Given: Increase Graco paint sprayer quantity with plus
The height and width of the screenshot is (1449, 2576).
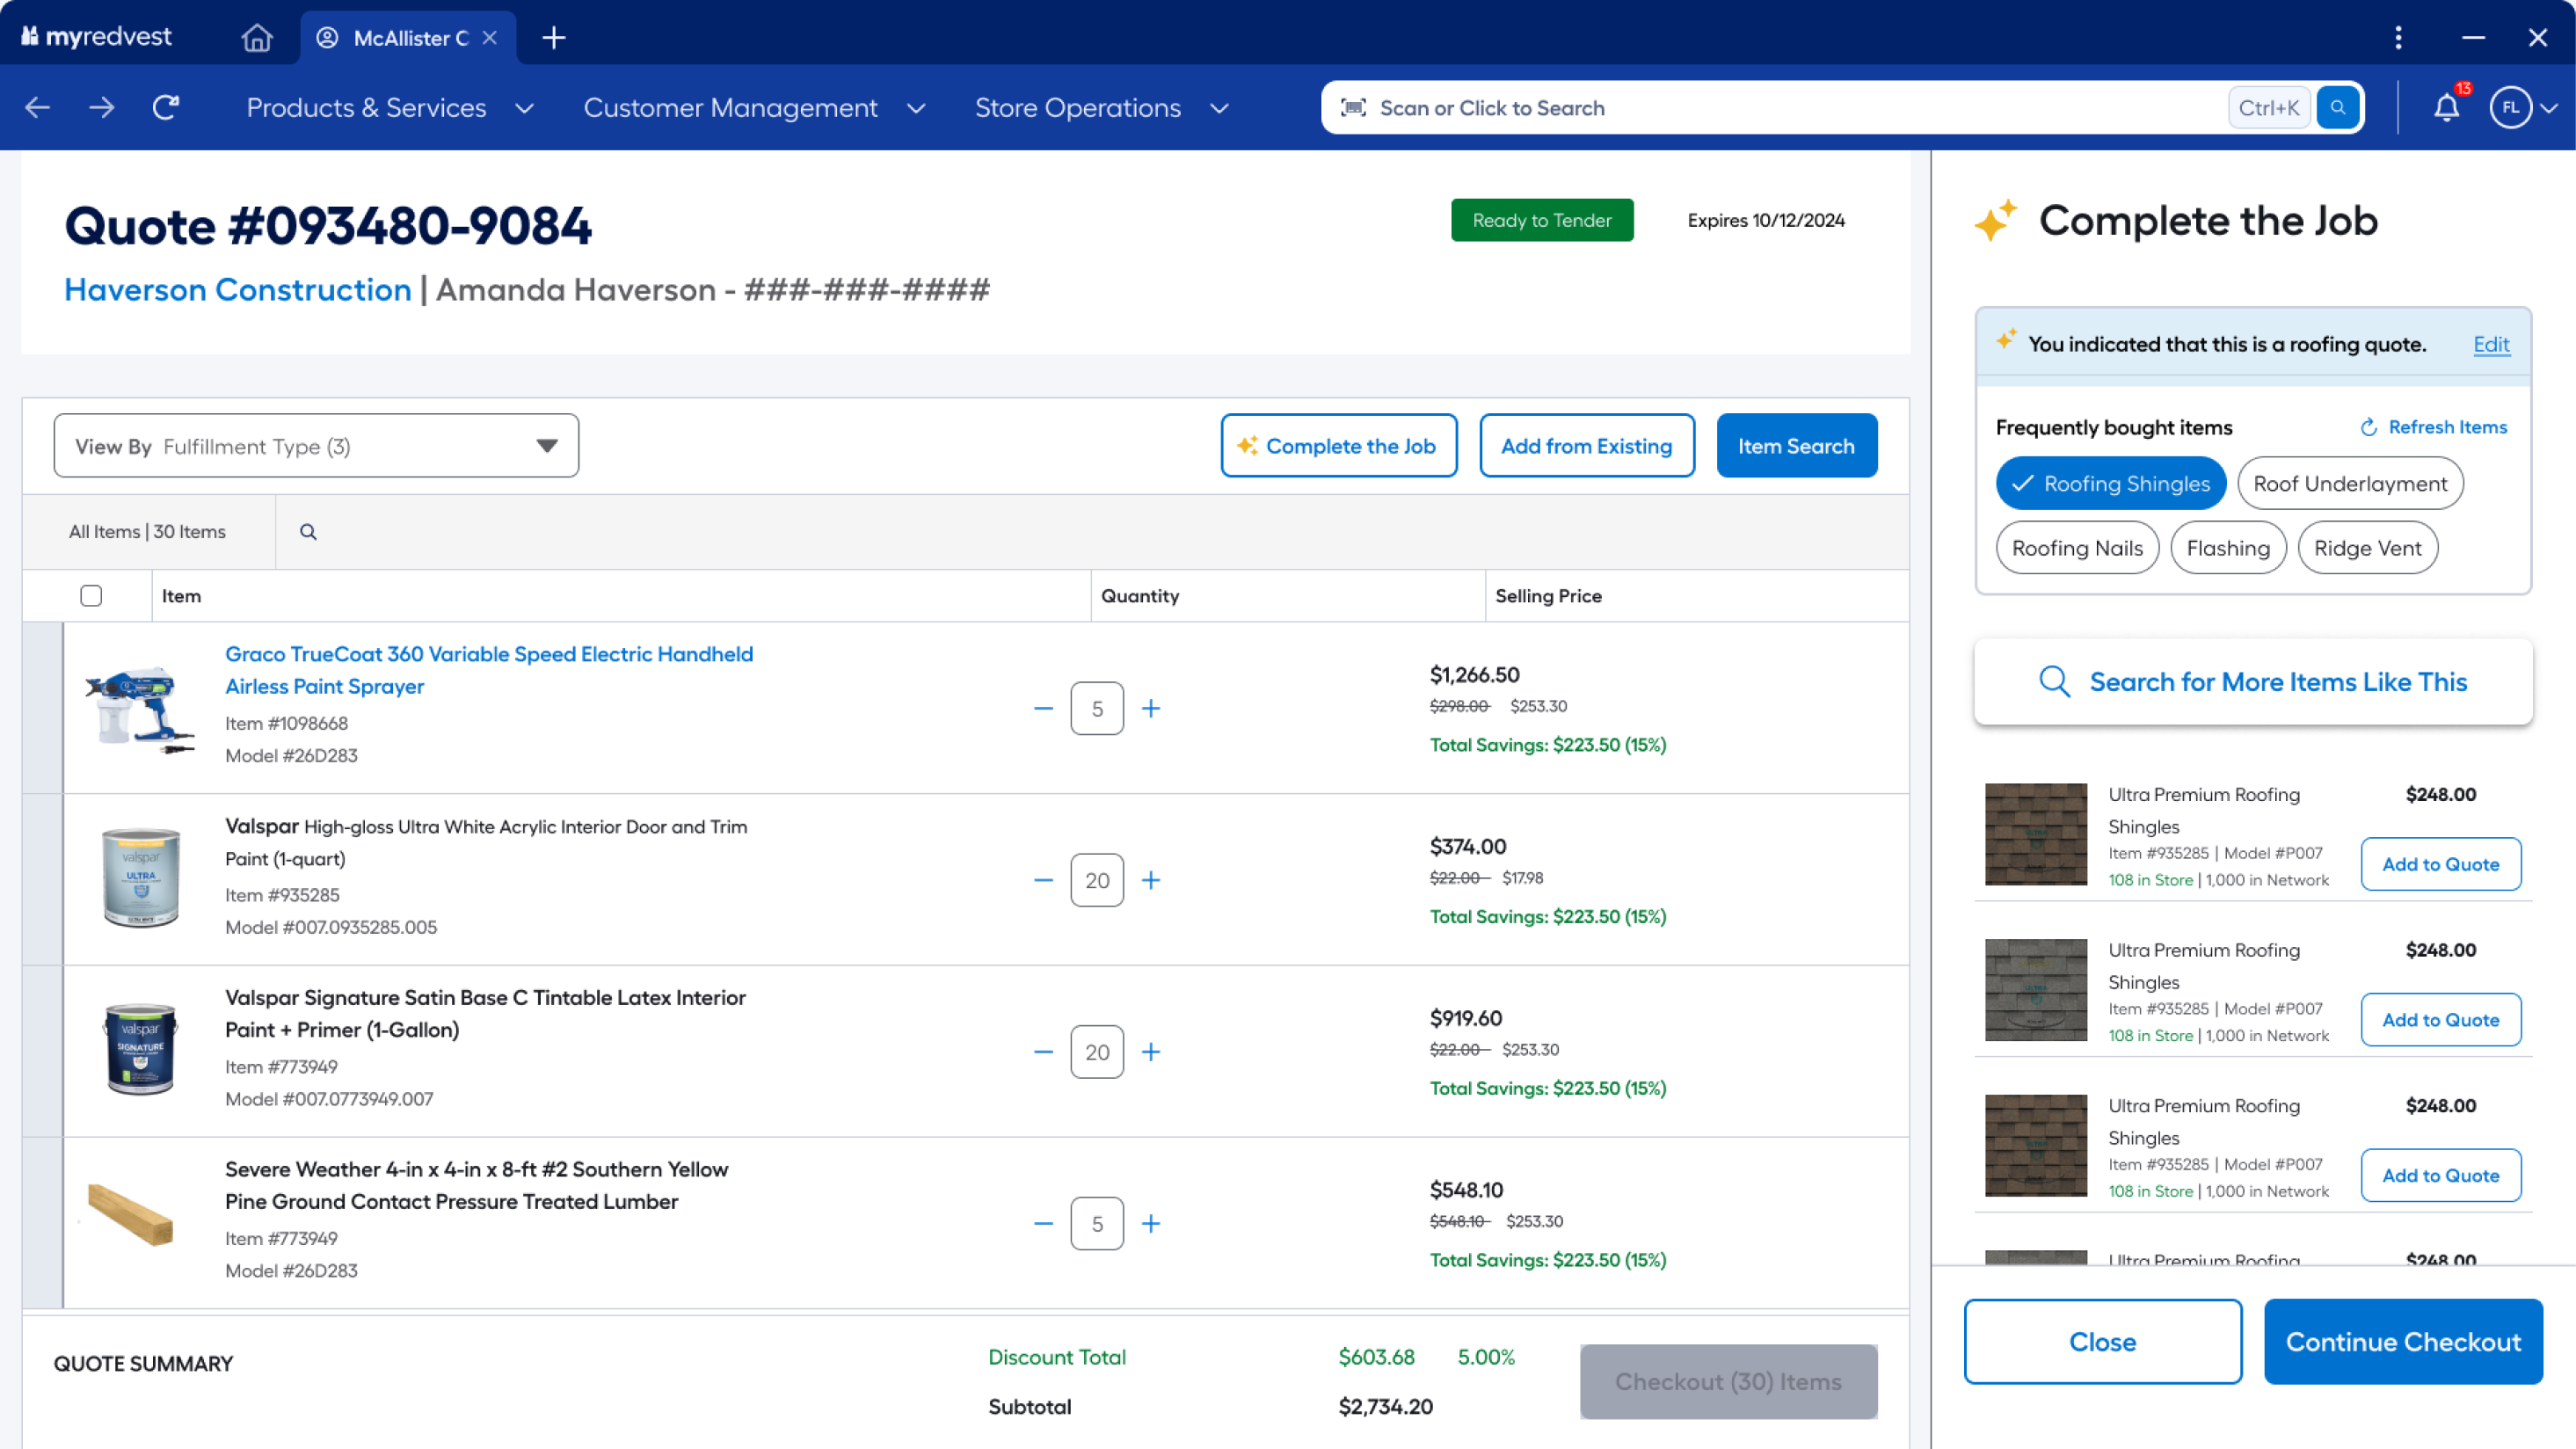Looking at the screenshot, I should [x=1151, y=708].
